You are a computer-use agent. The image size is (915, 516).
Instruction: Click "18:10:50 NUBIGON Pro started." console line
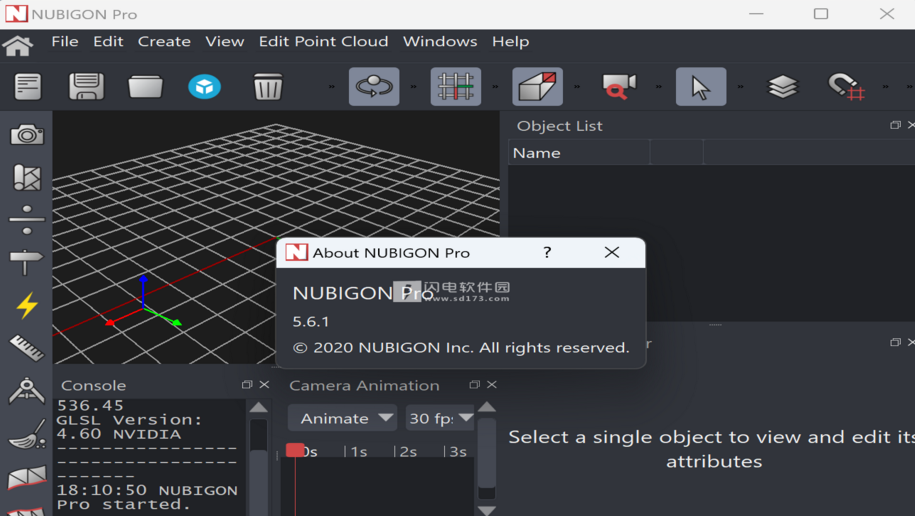tap(147, 497)
